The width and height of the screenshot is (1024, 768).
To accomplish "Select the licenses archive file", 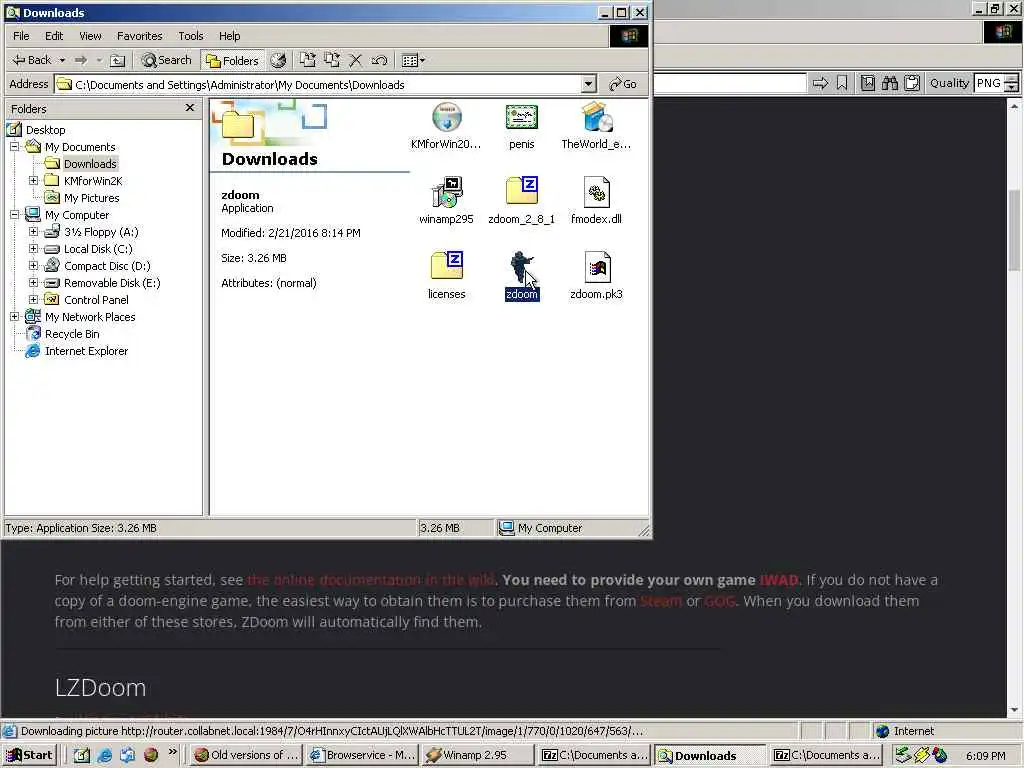I will click(446, 276).
